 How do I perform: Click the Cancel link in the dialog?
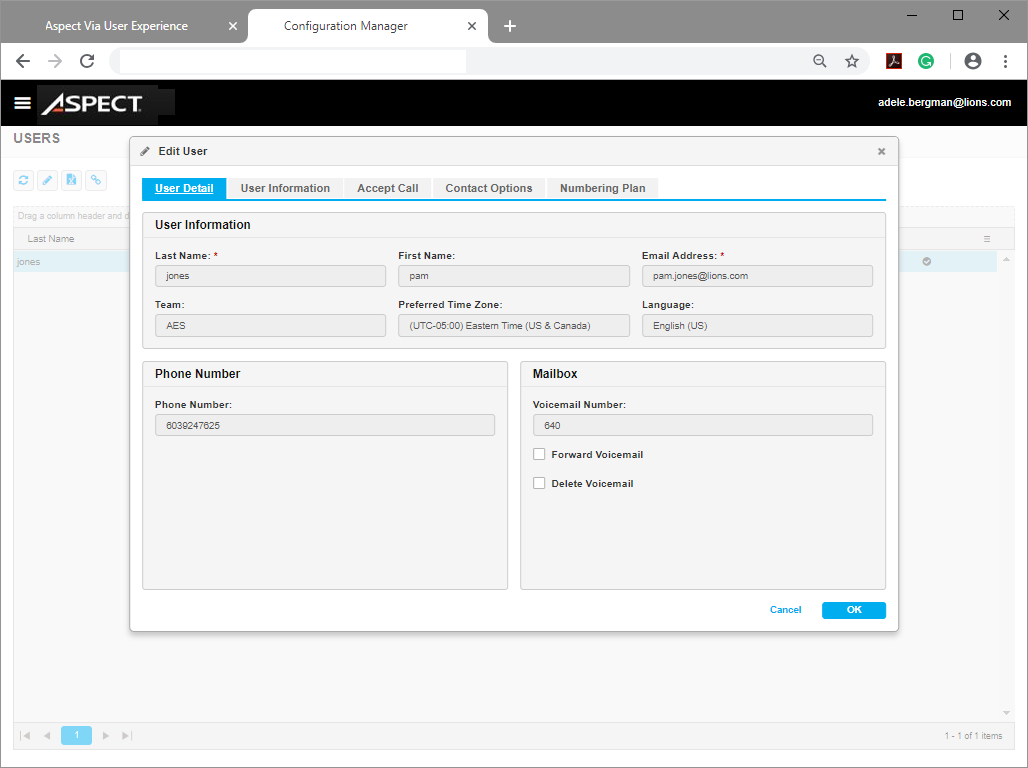coord(785,610)
